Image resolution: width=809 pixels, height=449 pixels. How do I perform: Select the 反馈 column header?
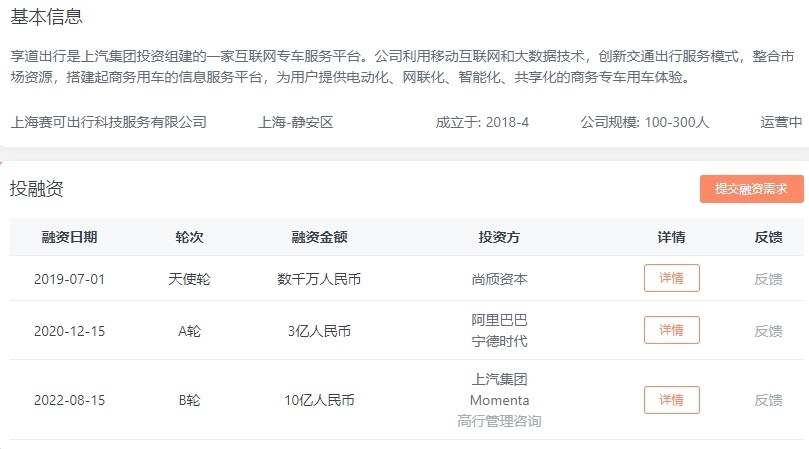[768, 237]
